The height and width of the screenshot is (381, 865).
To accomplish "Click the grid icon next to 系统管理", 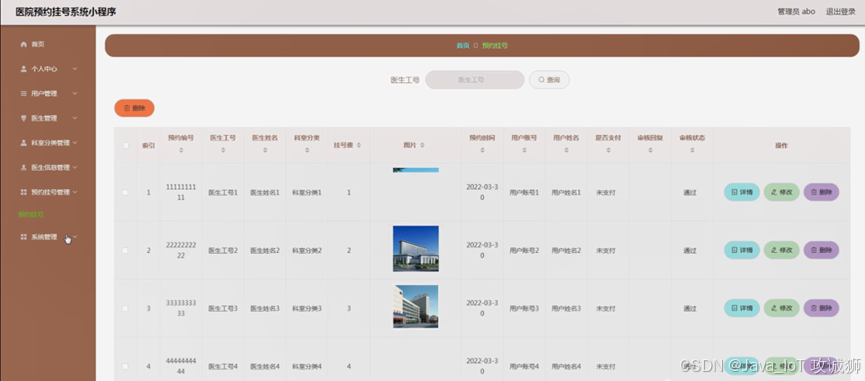I will [x=23, y=237].
